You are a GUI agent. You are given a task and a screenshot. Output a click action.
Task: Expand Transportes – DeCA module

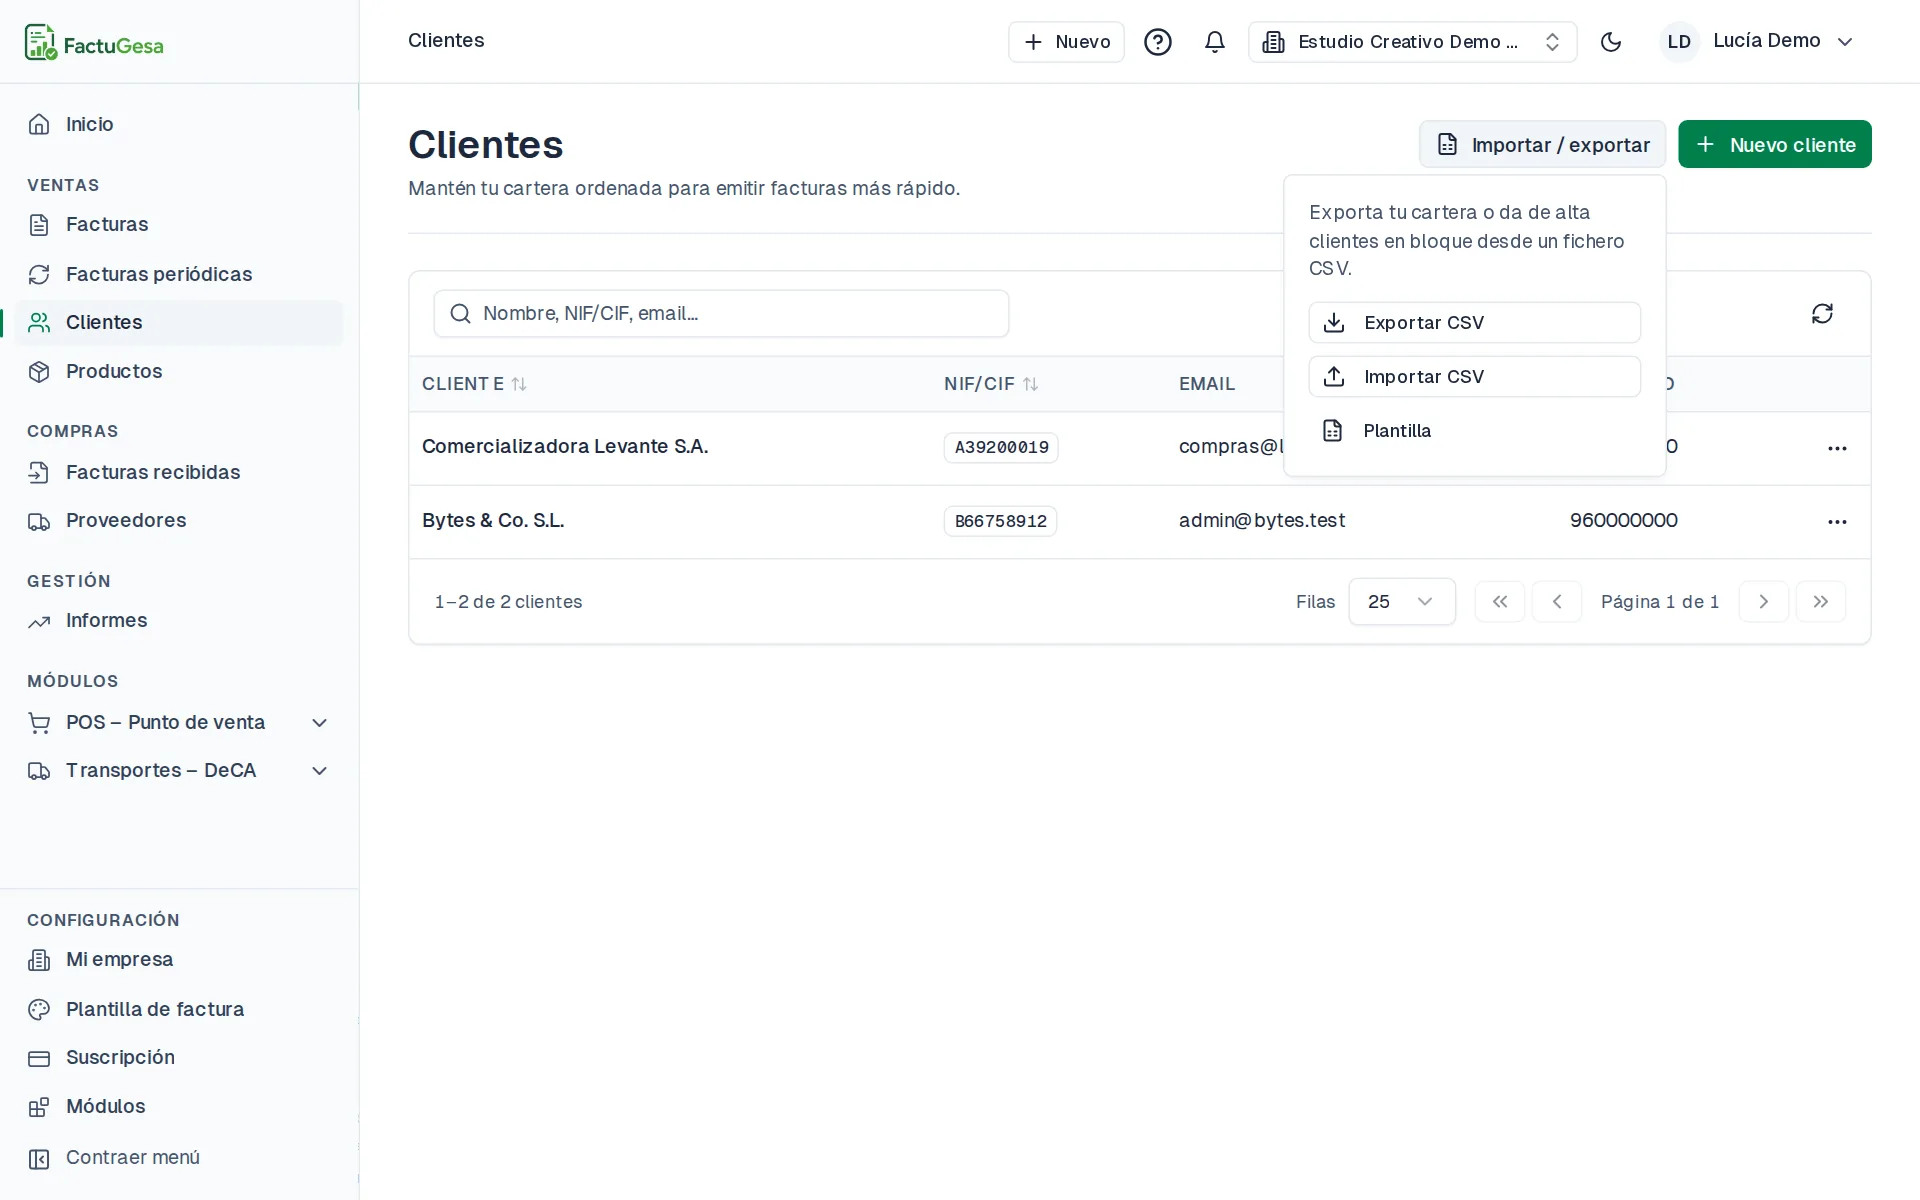pyautogui.click(x=179, y=770)
